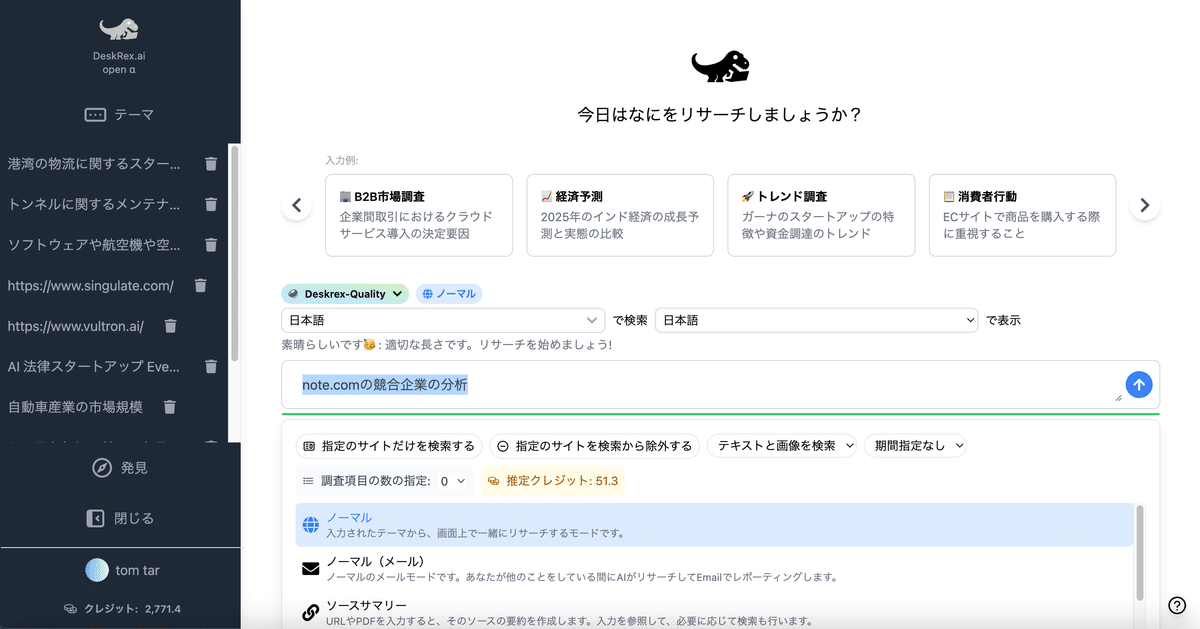
Task: Click the クレジット: 2,771.4 balance
Action: (132, 608)
